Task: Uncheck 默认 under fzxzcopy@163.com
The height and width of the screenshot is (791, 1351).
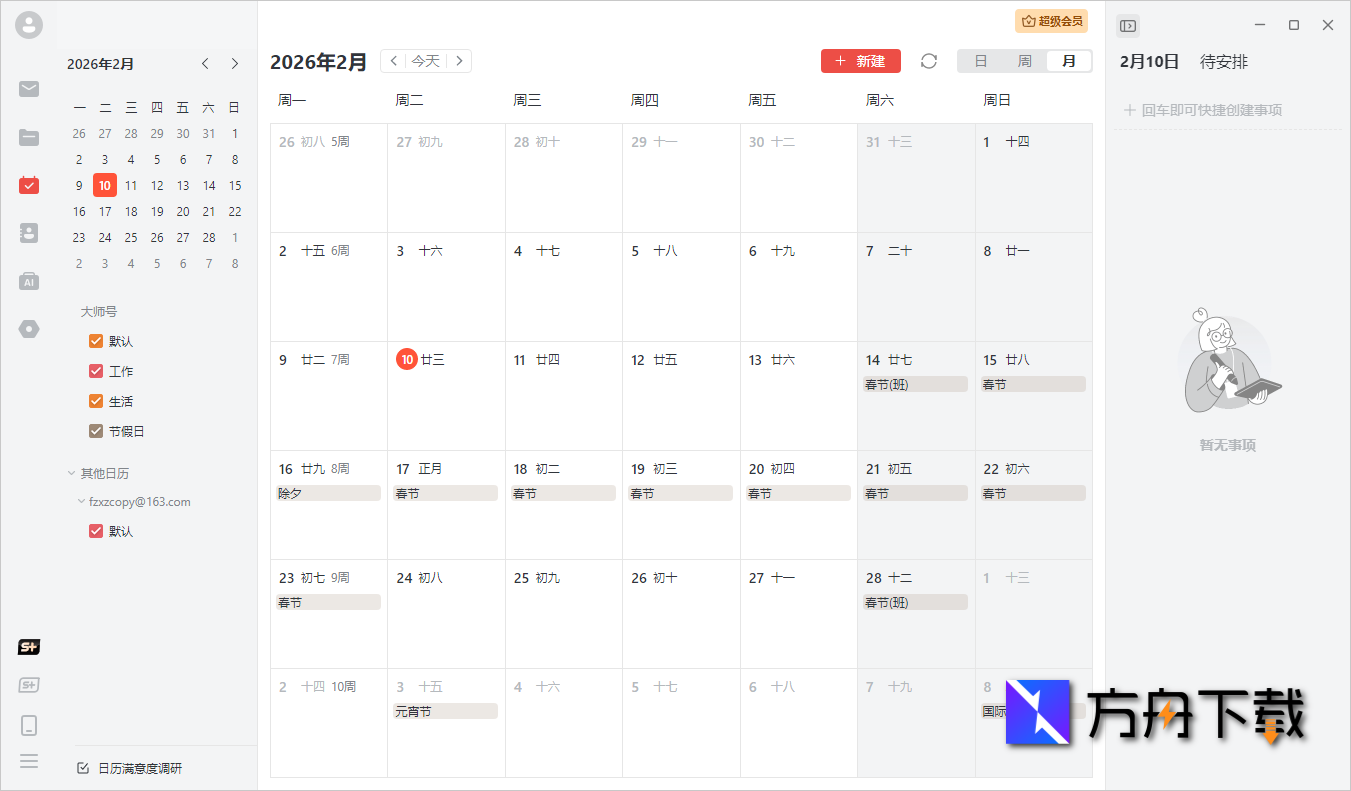Action: 95,531
